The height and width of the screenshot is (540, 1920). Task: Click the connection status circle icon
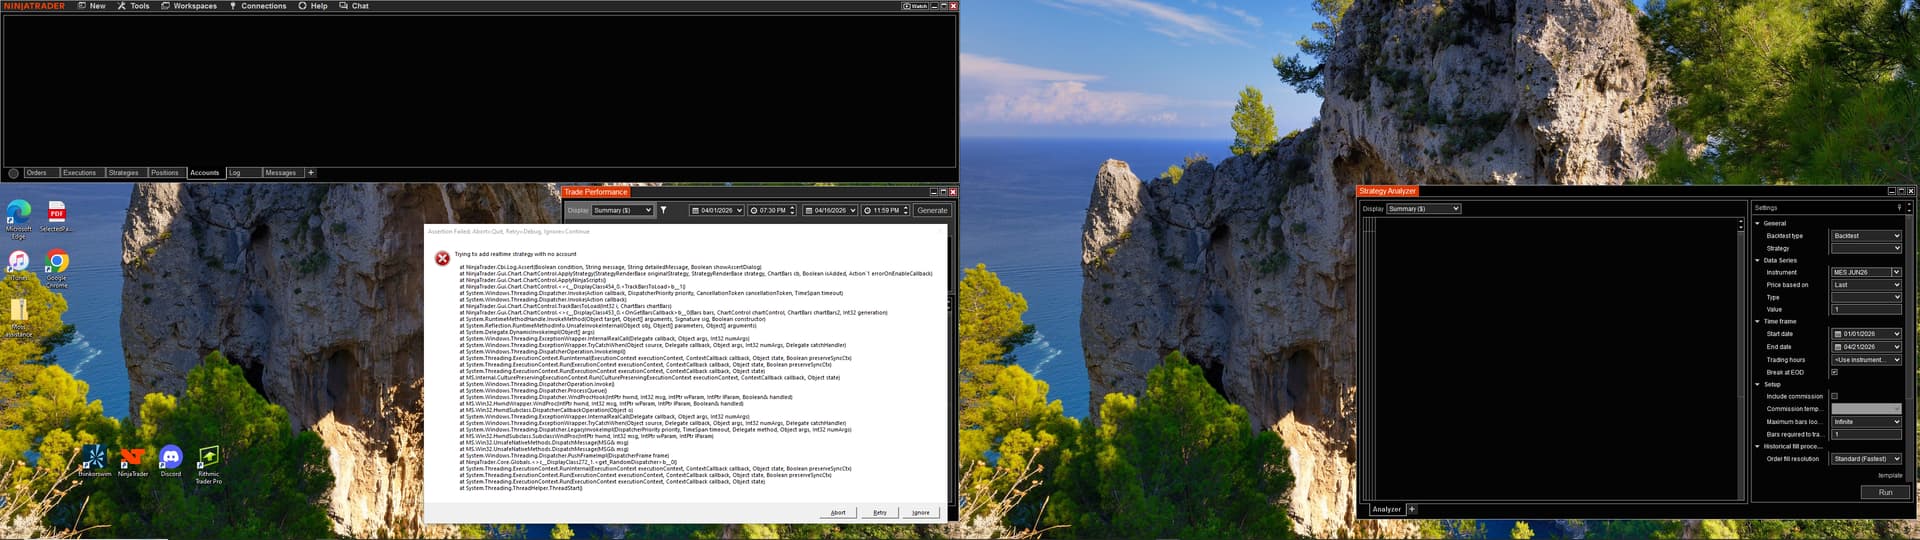tap(13, 173)
